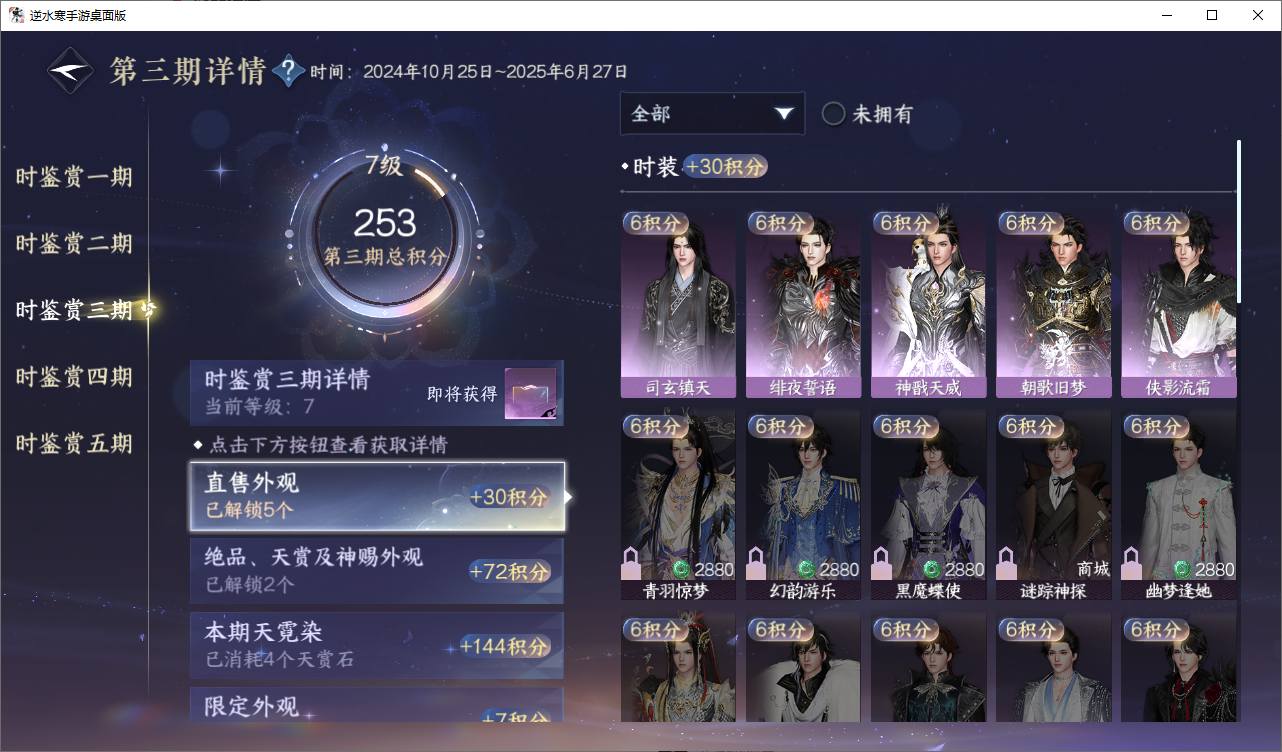Click the wardrobe icon on 谜踪神探 card
This screenshot has height=752, width=1282.
pyautogui.click(x=1006, y=563)
